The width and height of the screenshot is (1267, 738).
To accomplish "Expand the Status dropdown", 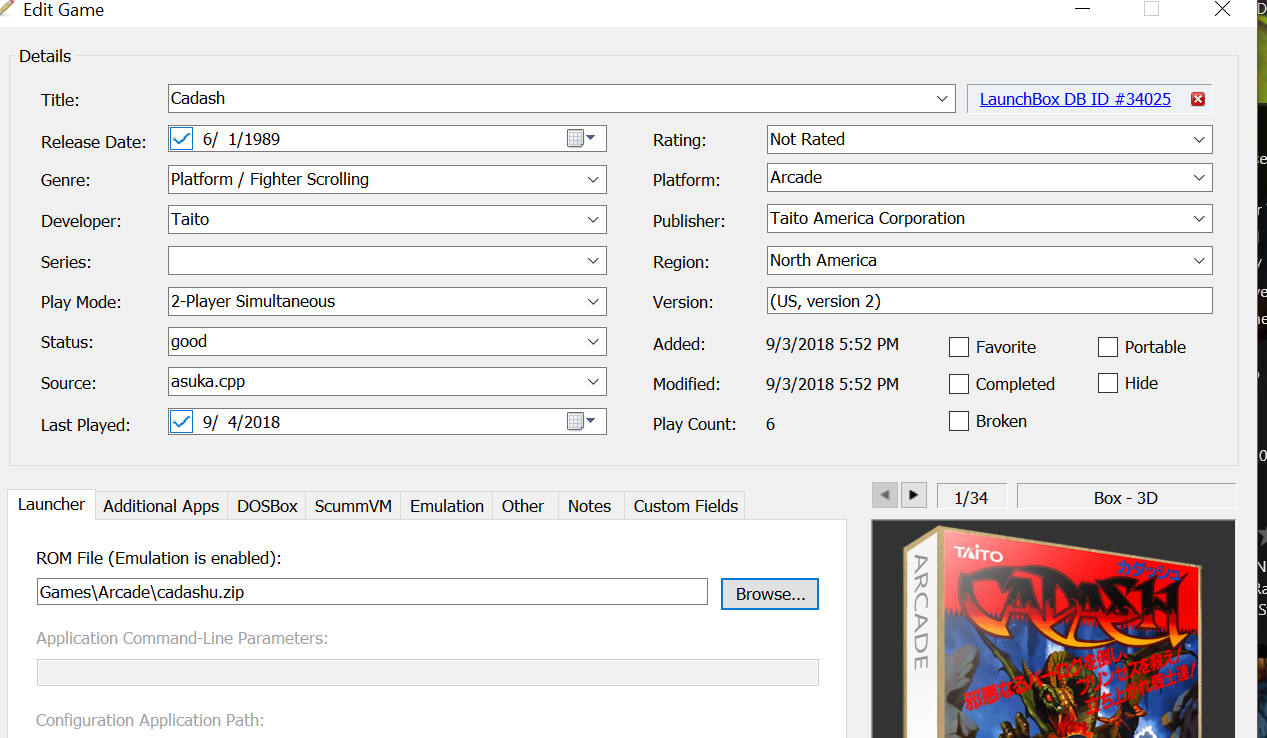I will click(594, 342).
